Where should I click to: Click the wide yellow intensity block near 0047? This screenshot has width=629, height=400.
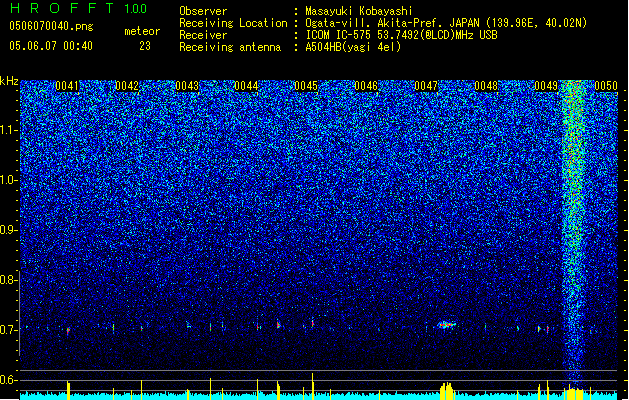(446, 391)
